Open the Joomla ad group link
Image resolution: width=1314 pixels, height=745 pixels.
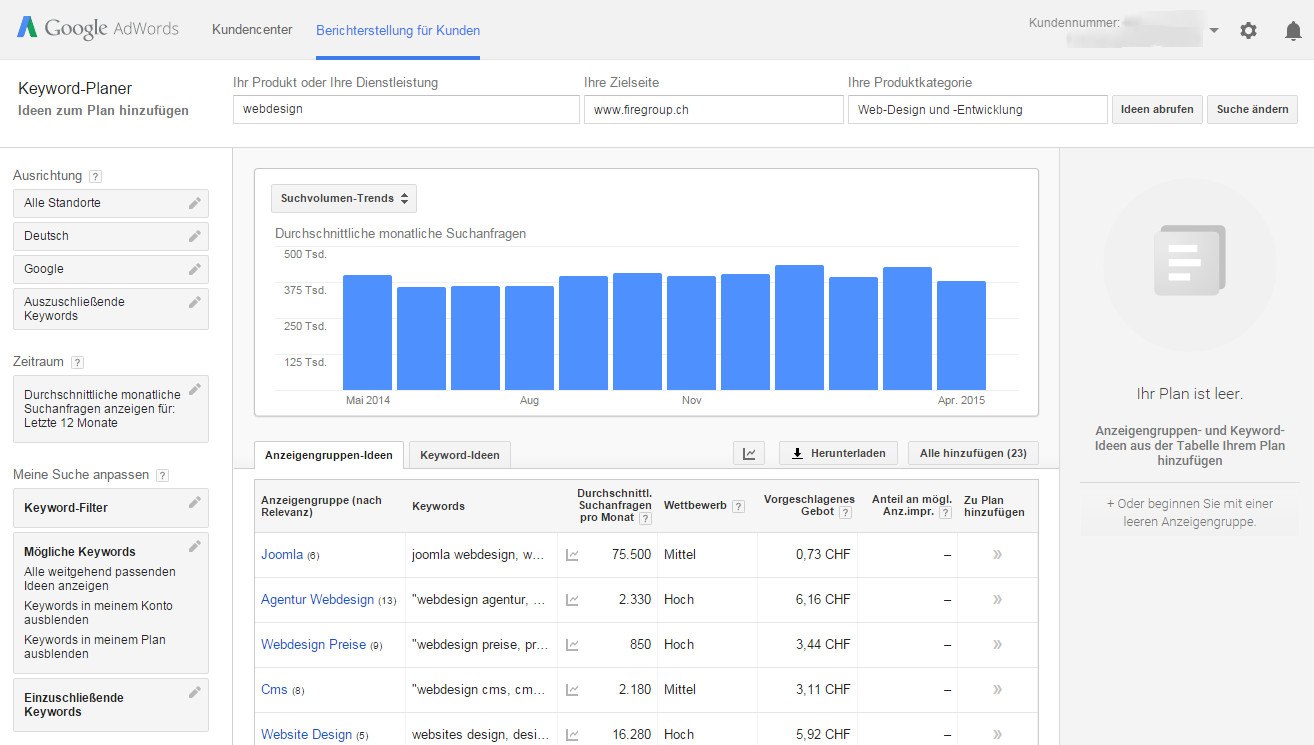coord(282,554)
